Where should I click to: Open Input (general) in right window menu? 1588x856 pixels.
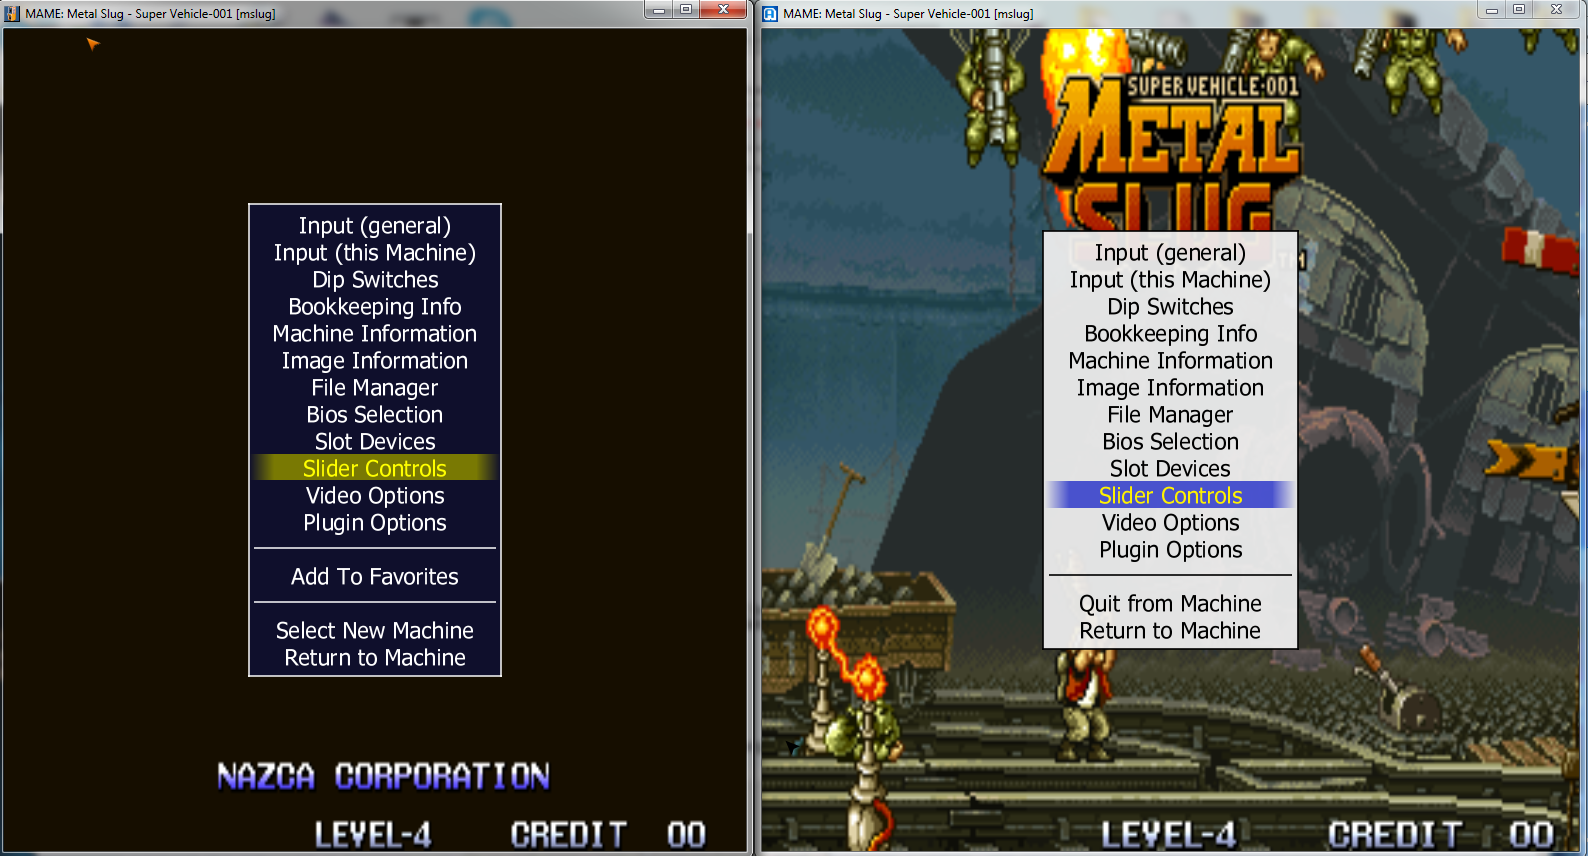coord(1170,253)
